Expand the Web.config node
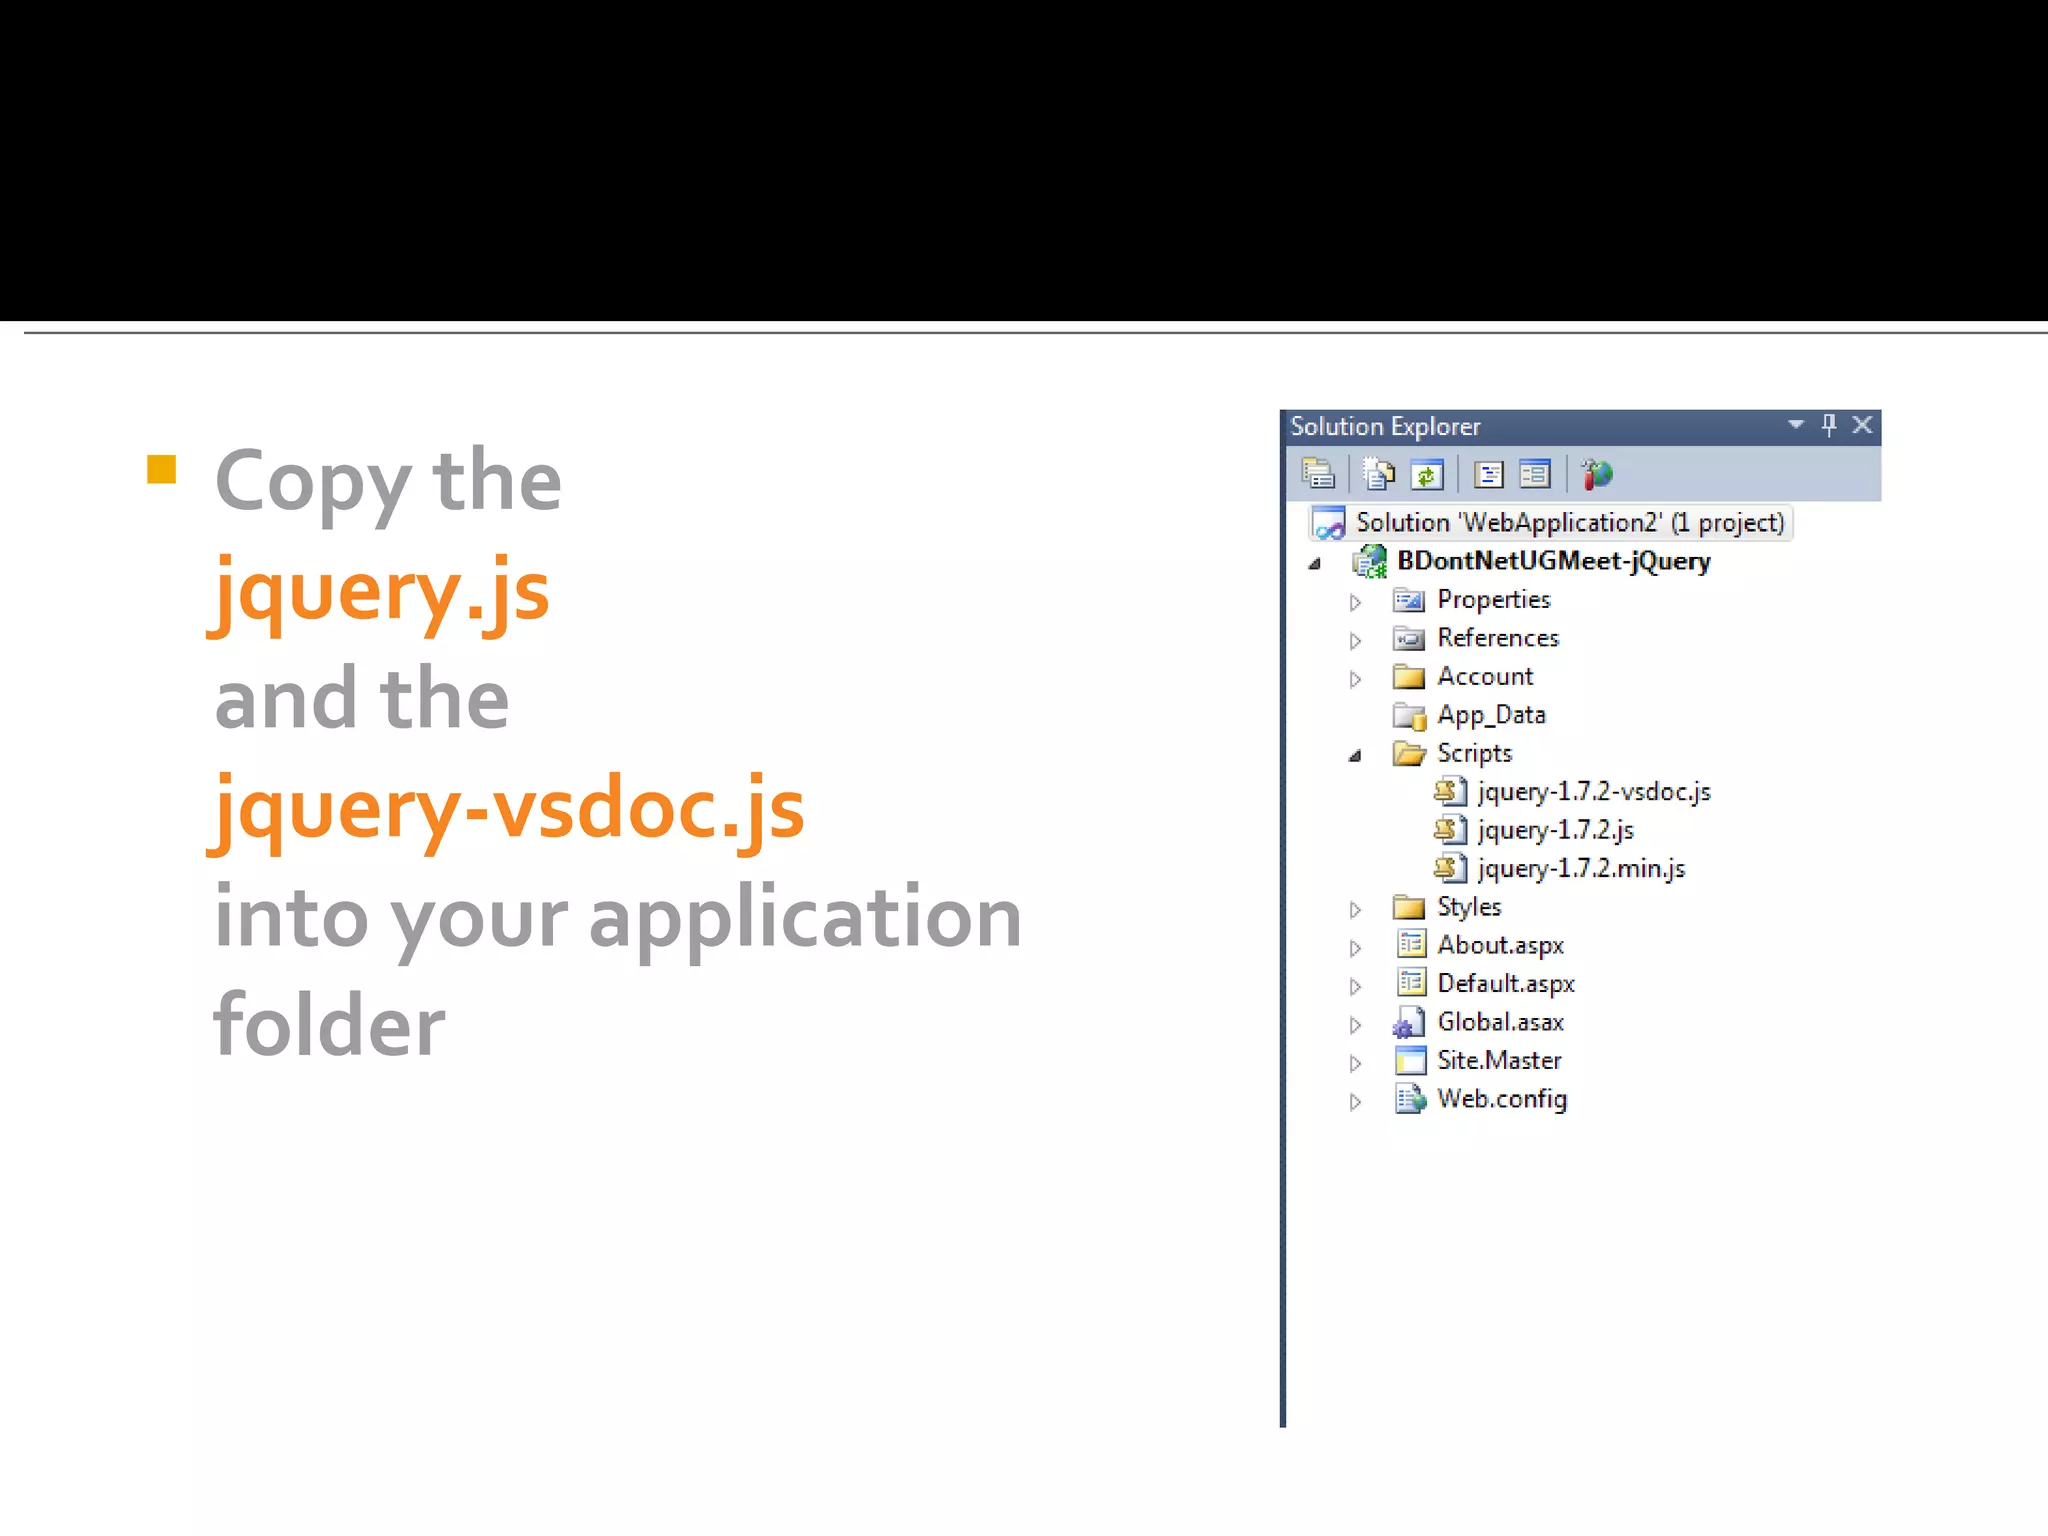 pyautogui.click(x=1355, y=1102)
